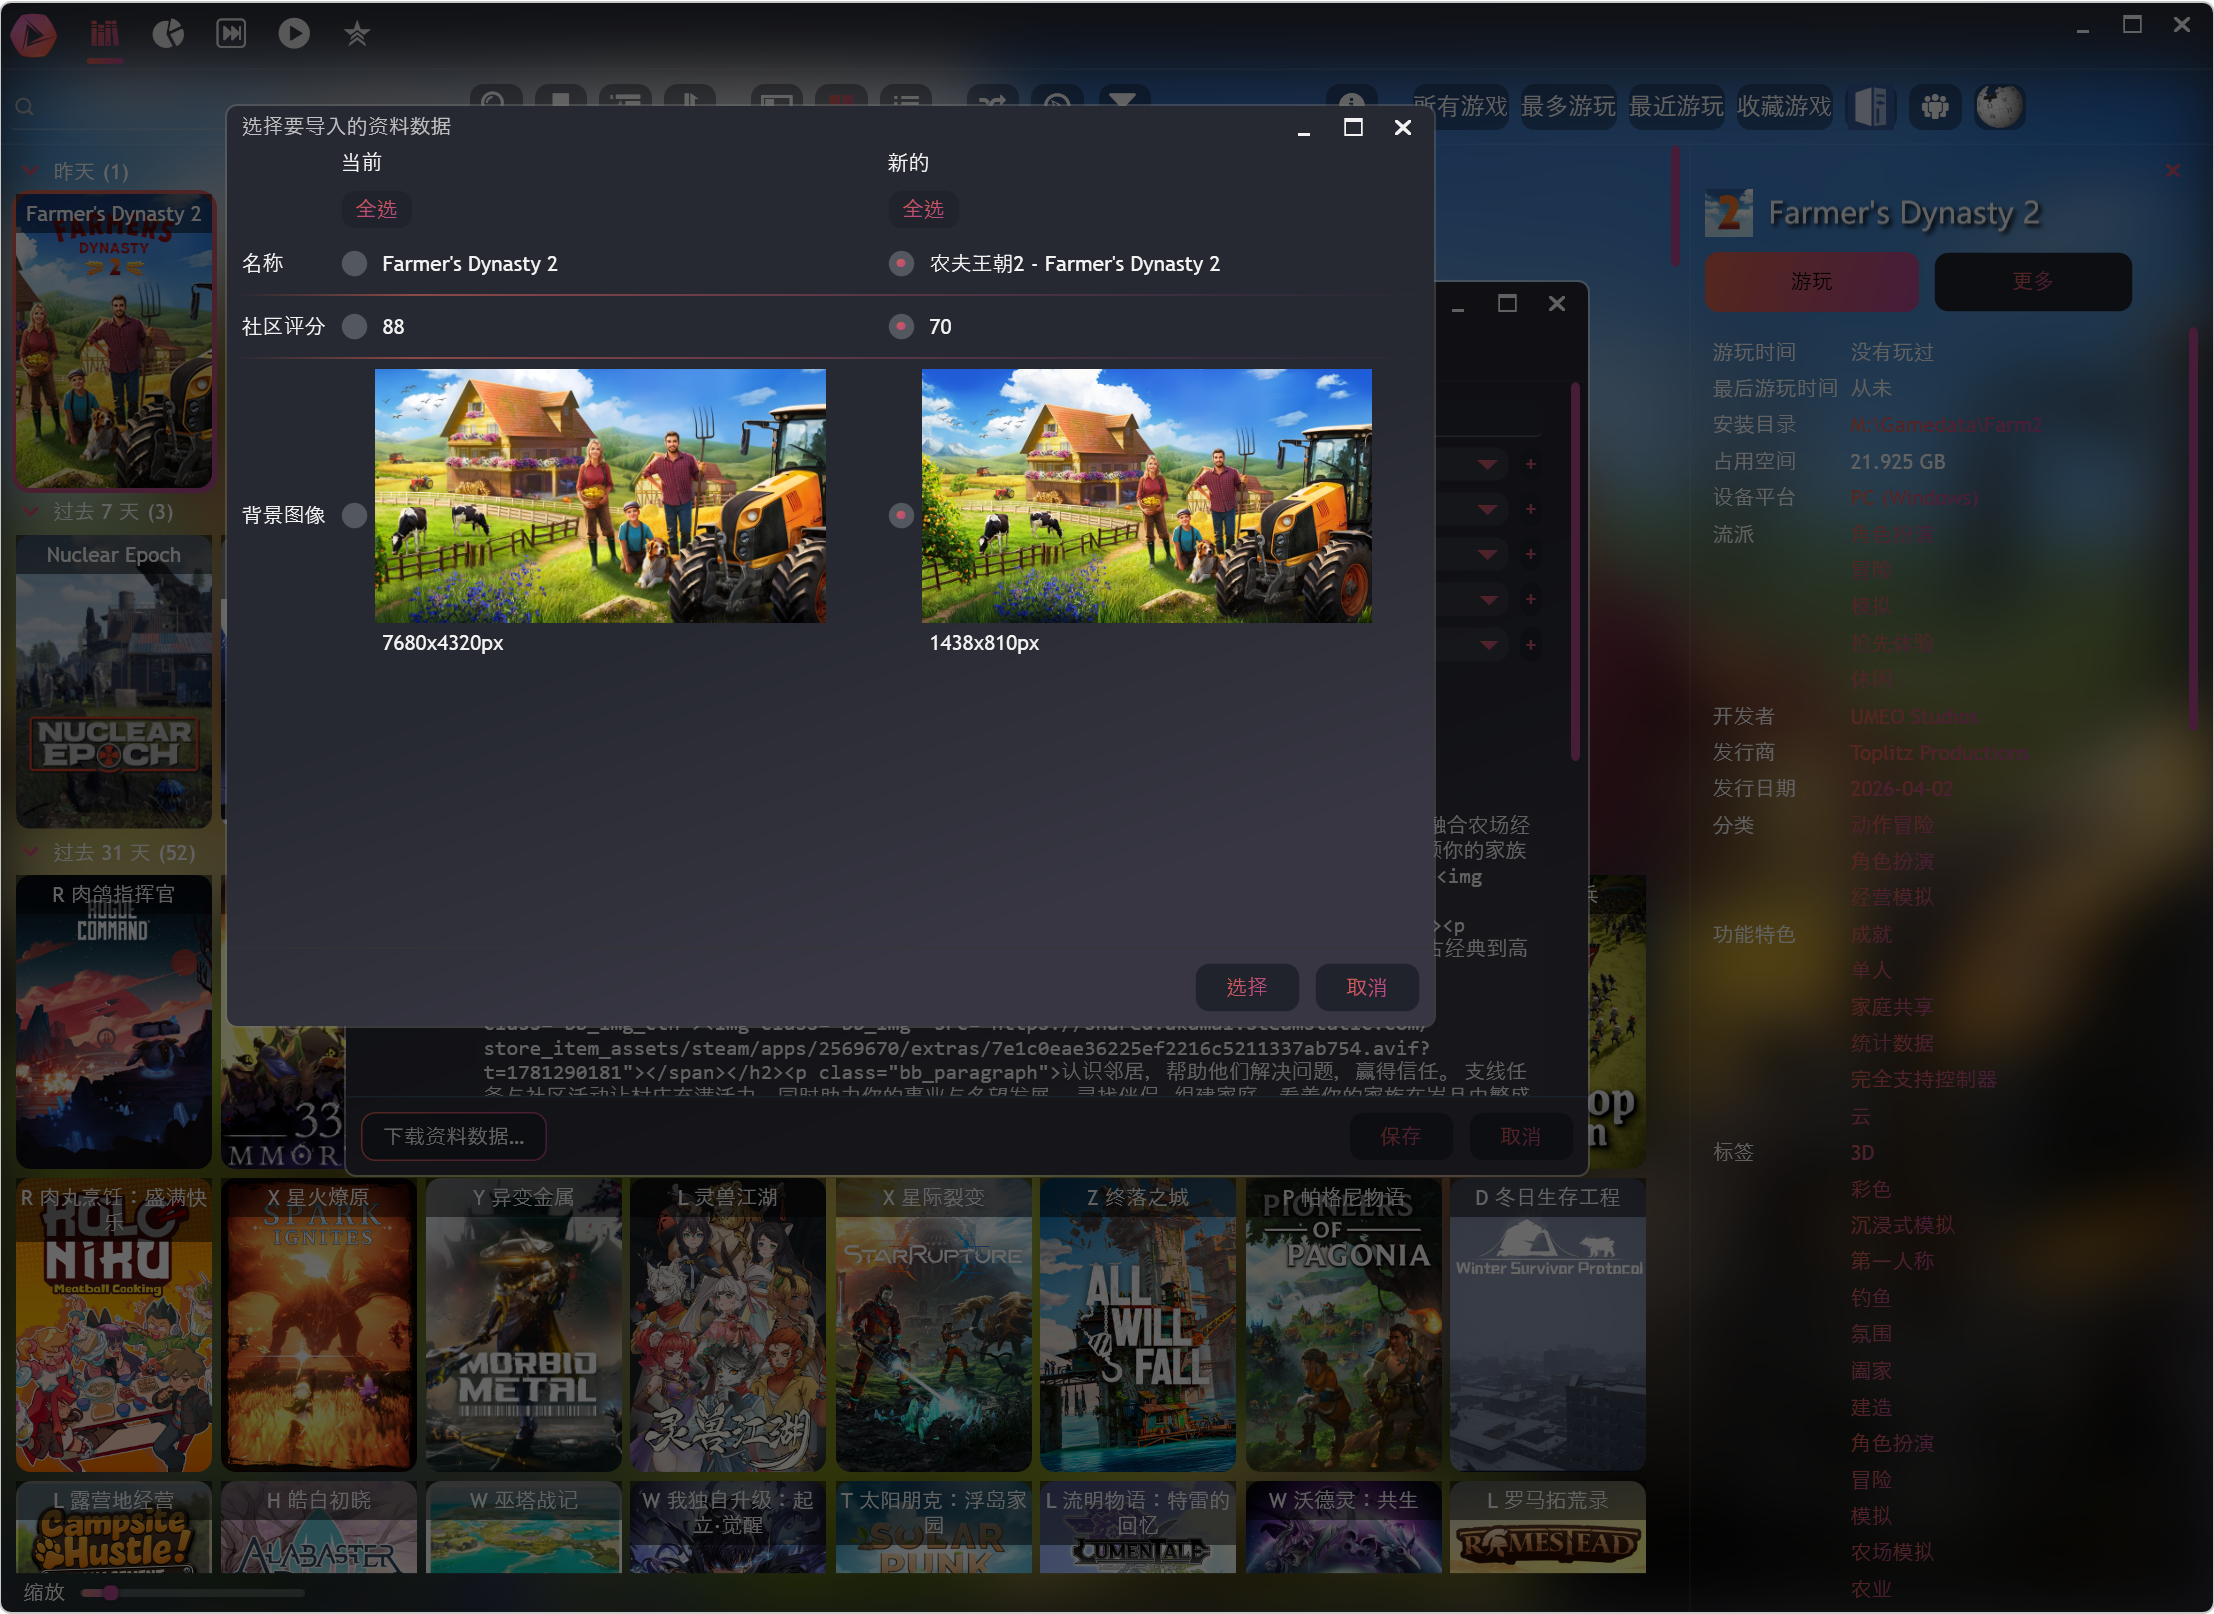
Task: Select current community score 88 radio
Action: click(354, 327)
